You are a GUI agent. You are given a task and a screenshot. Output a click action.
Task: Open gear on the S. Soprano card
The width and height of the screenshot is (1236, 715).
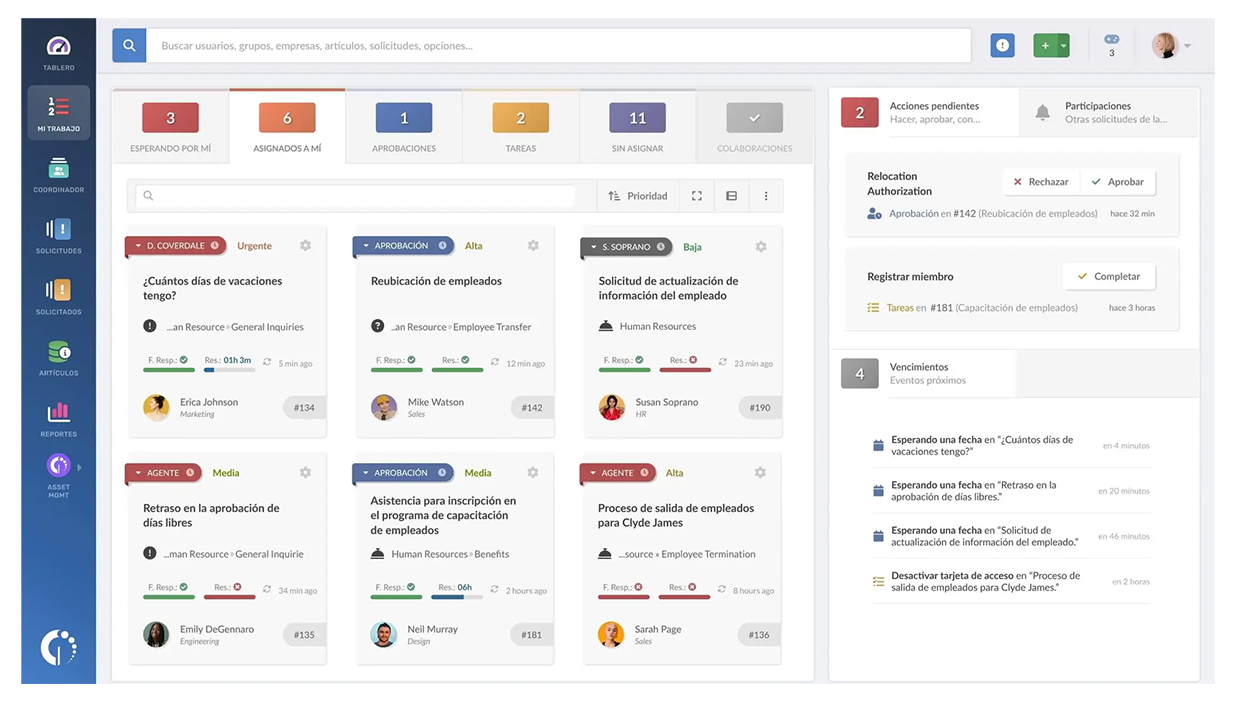pos(761,246)
